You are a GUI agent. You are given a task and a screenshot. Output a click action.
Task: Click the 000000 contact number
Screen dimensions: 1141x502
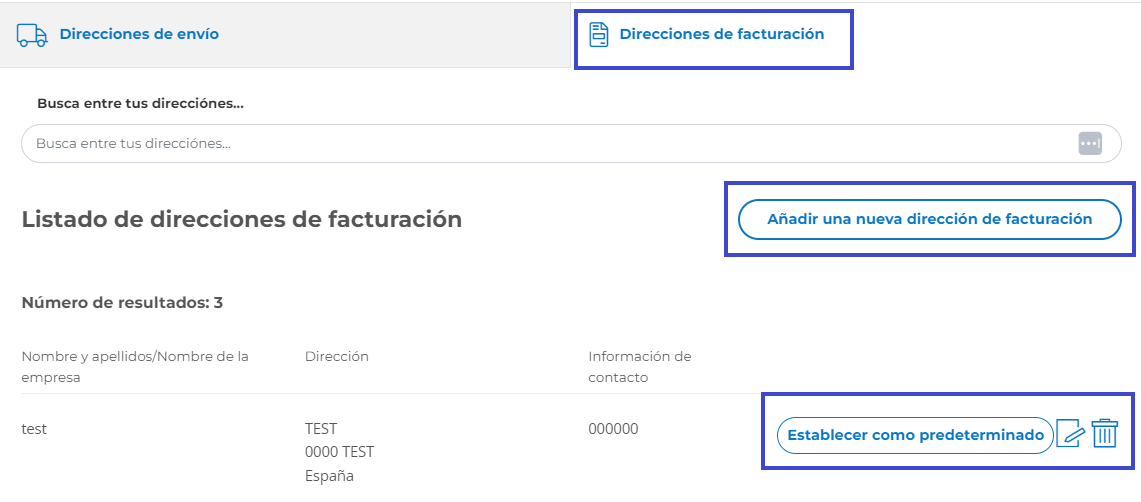click(x=613, y=429)
